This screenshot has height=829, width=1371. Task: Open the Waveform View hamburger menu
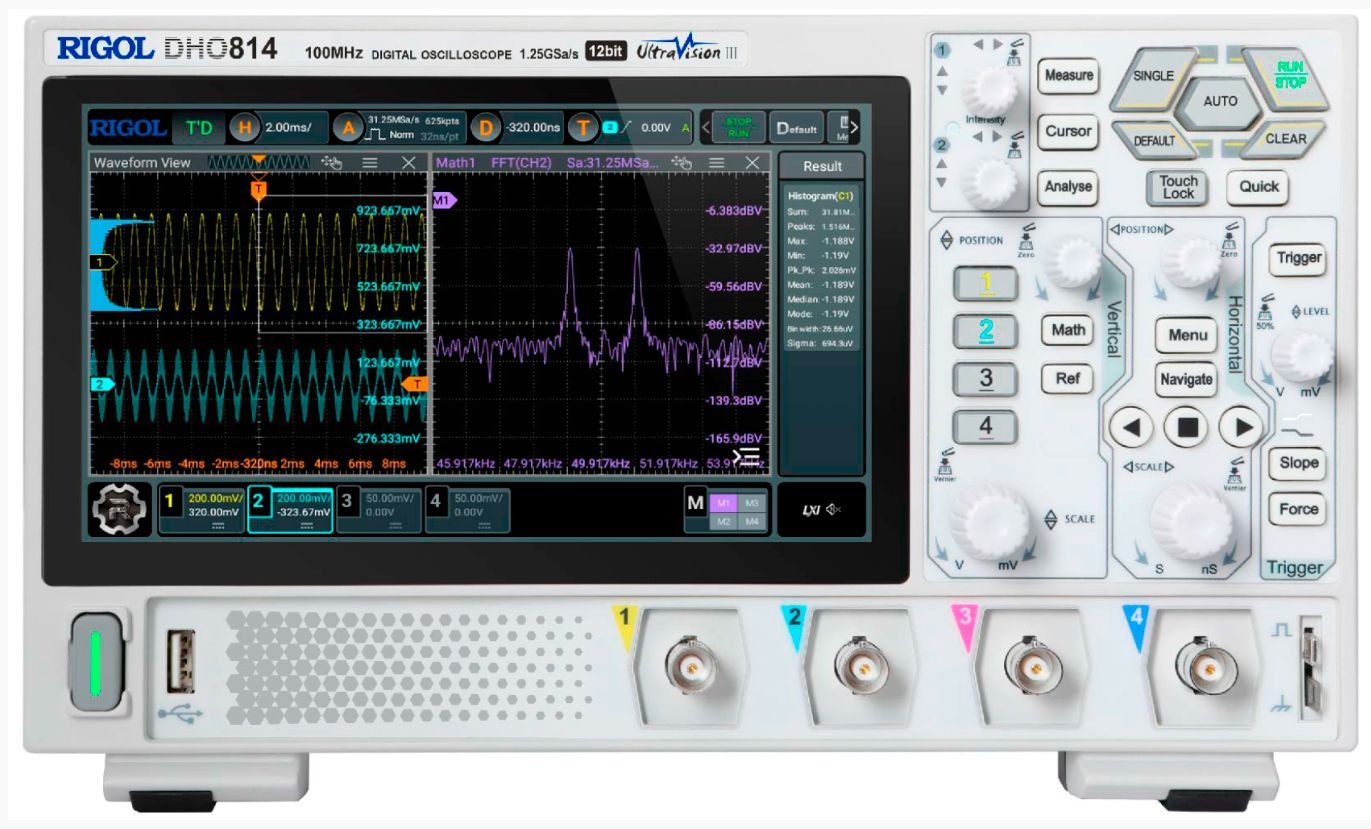click(x=370, y=163)
